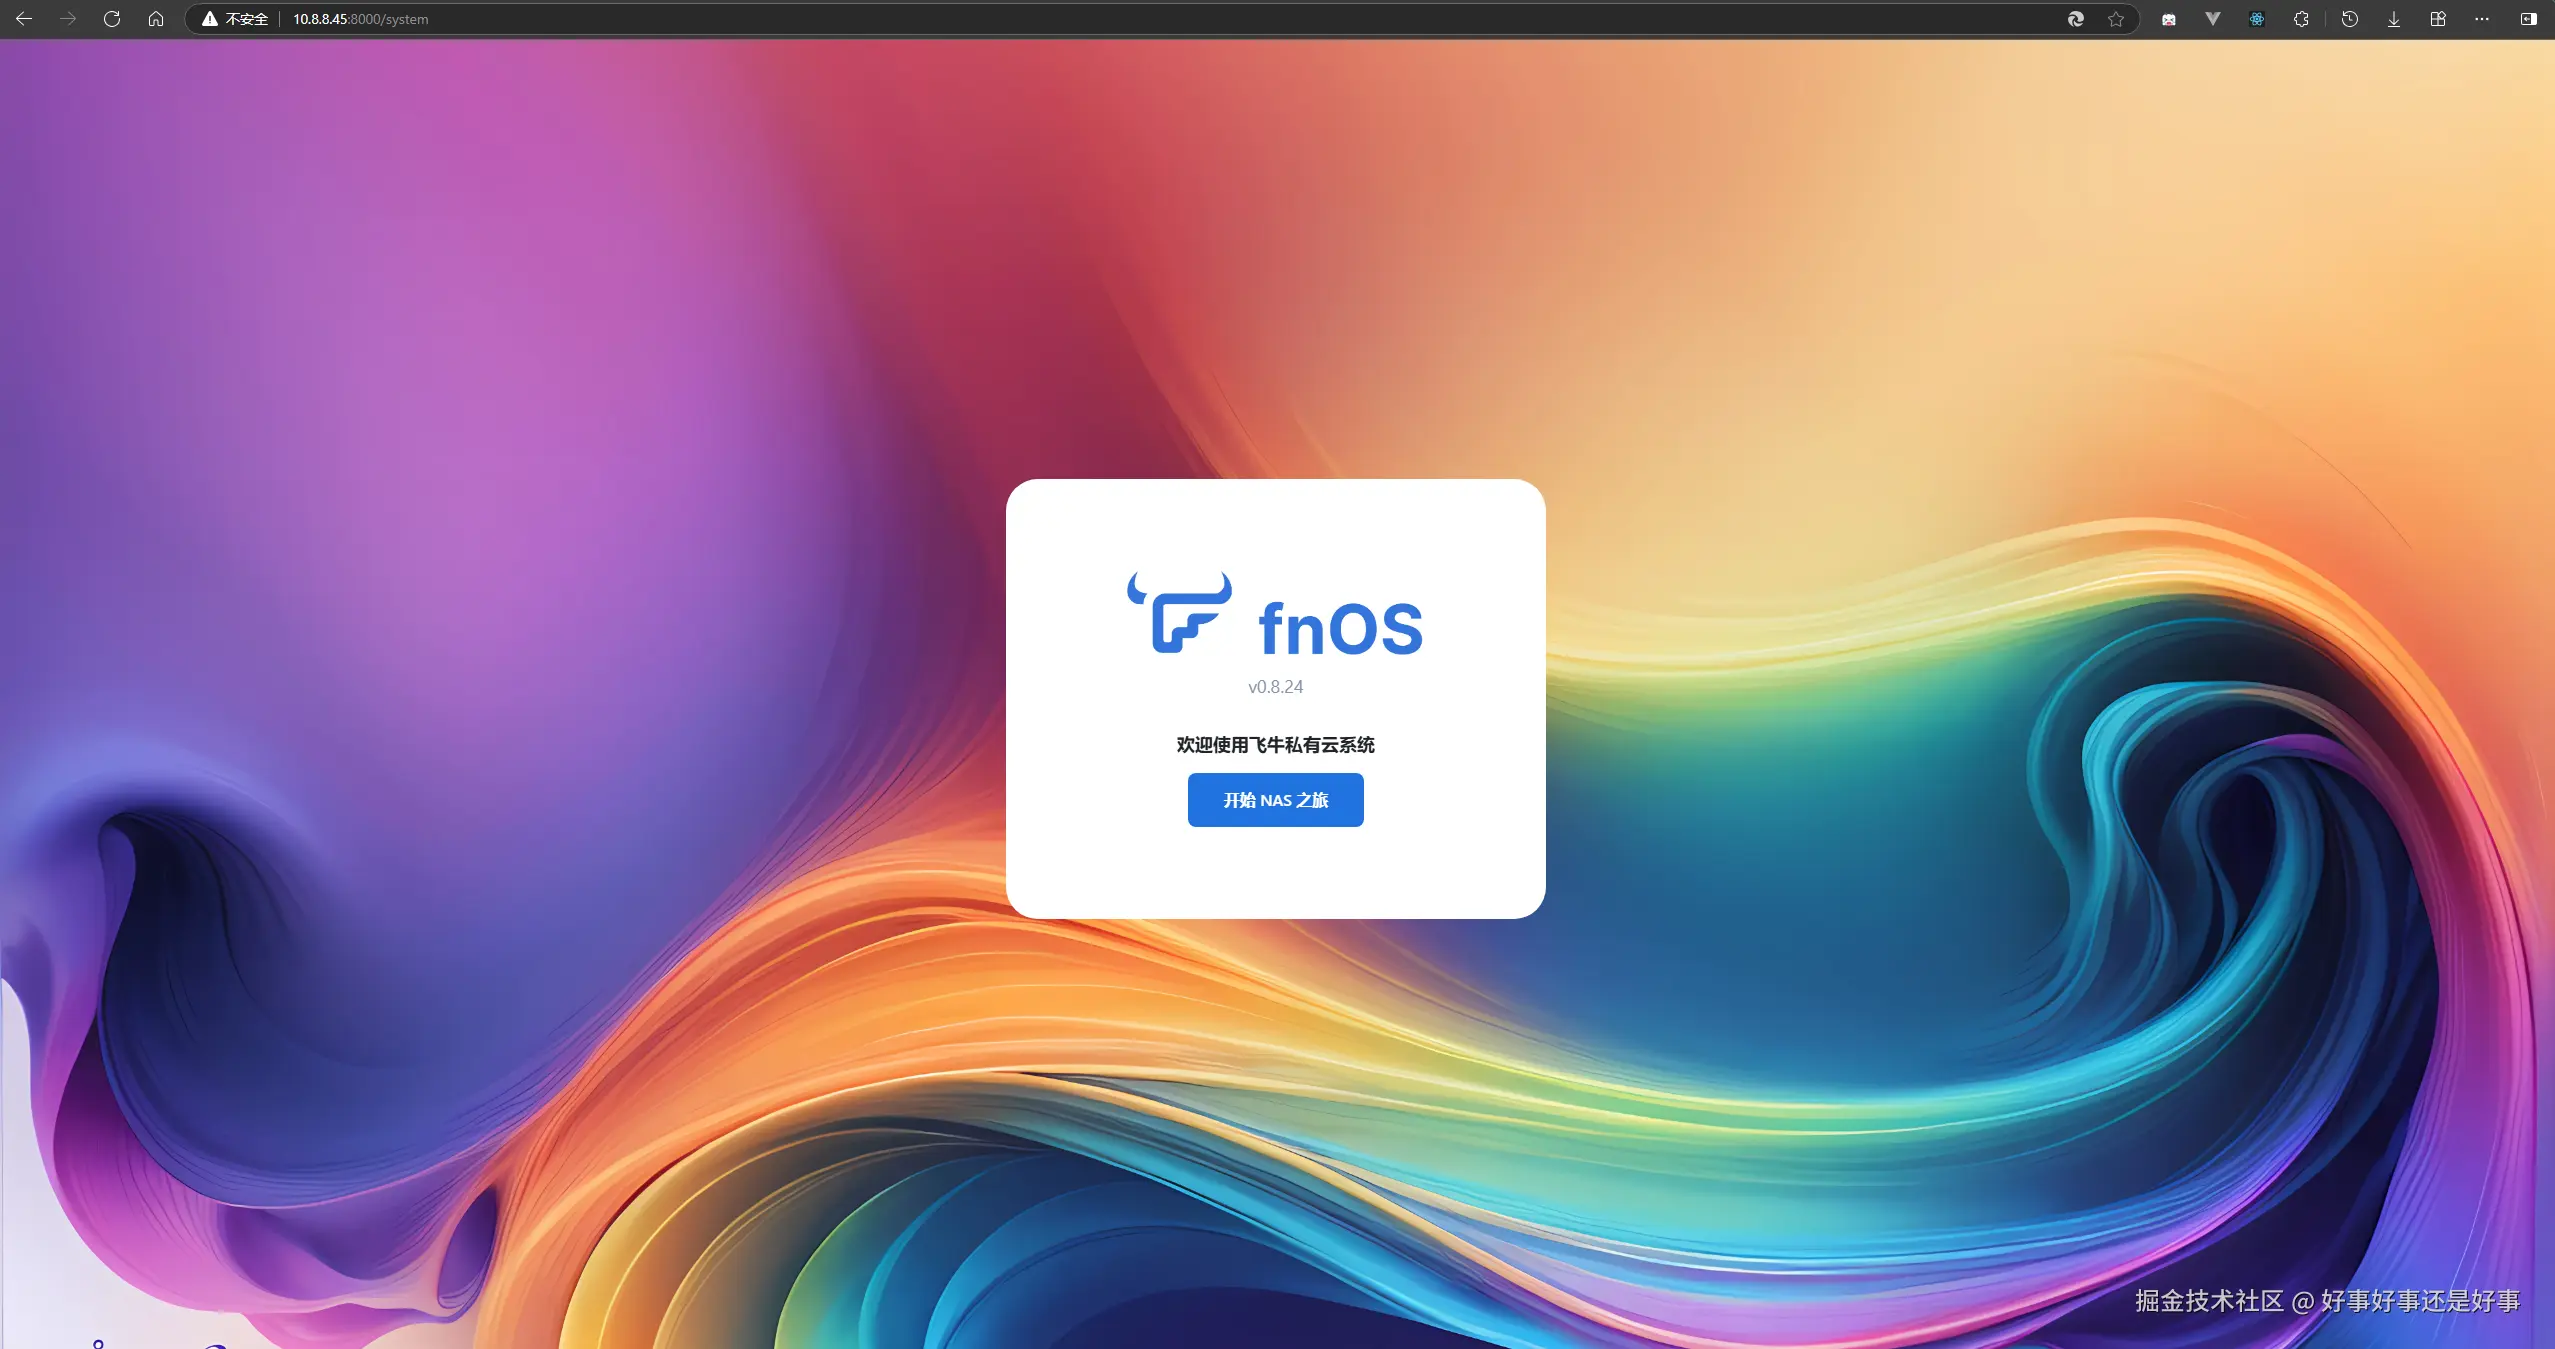The width and height of the screenshot is (2555, 1349).
Task: Reload the current page
Action: pos(112,19)
